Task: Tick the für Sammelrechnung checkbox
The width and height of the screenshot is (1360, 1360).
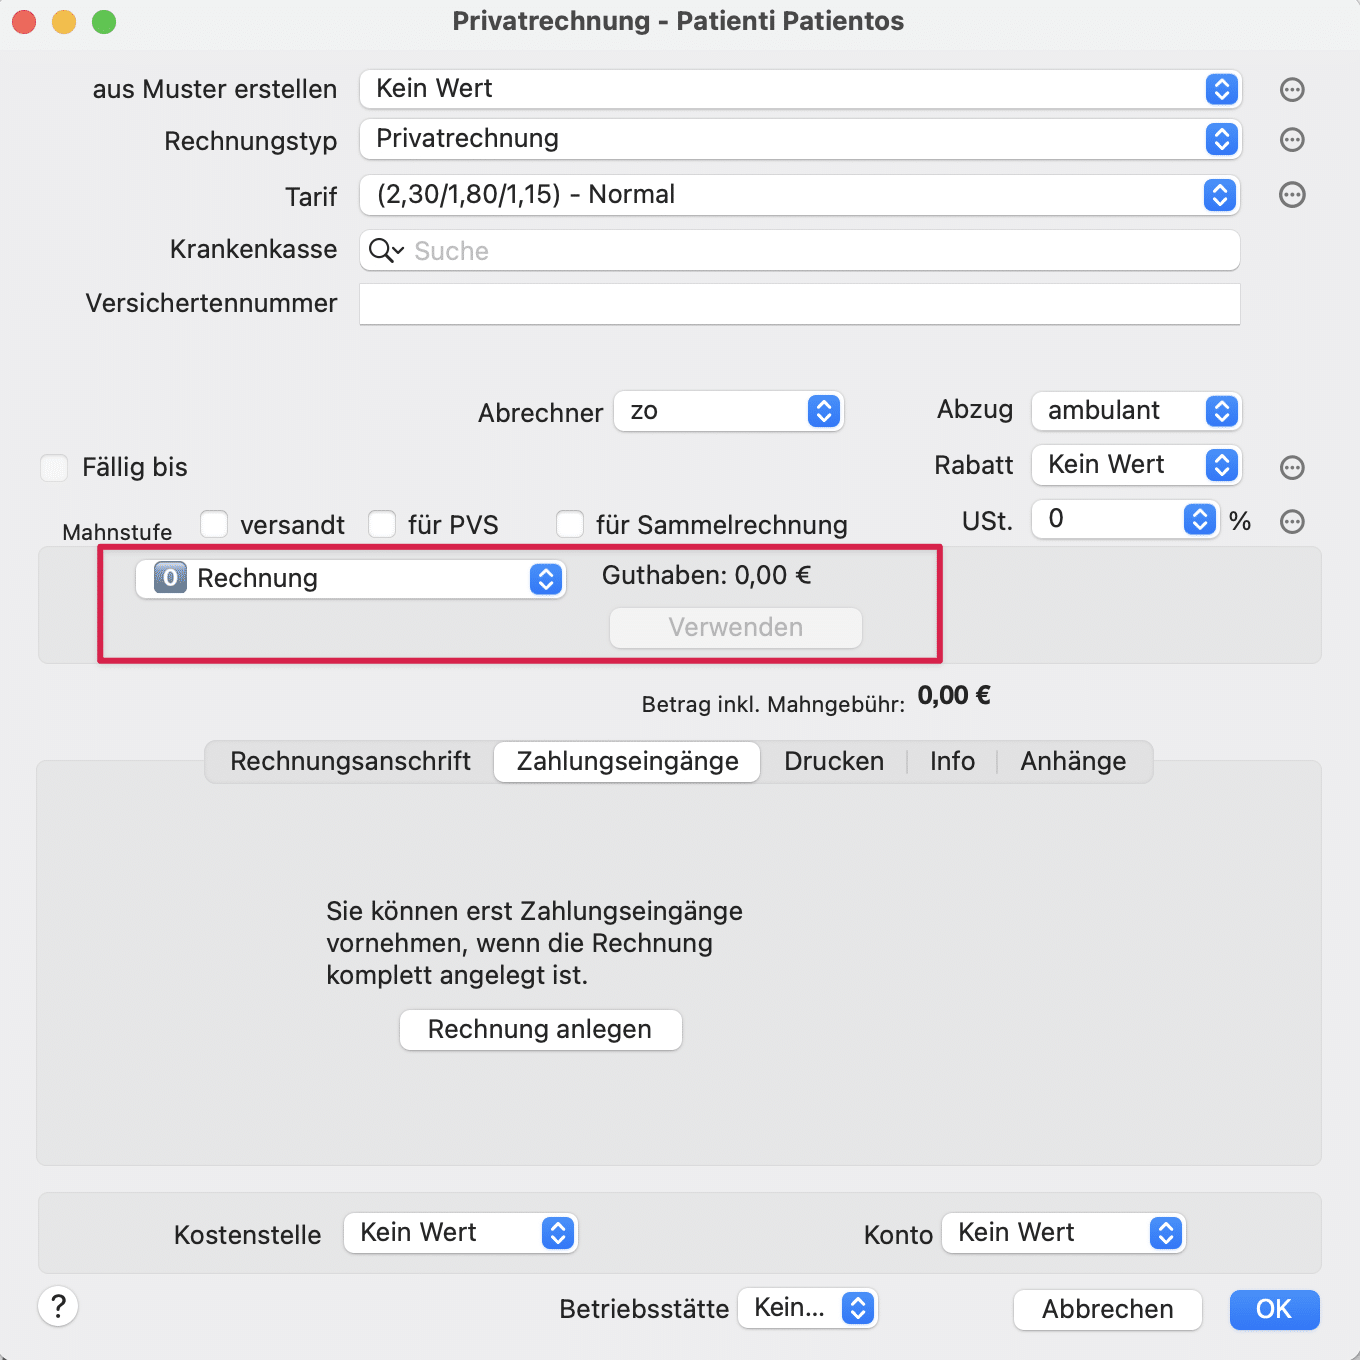Action: click(x=570, y=524)
